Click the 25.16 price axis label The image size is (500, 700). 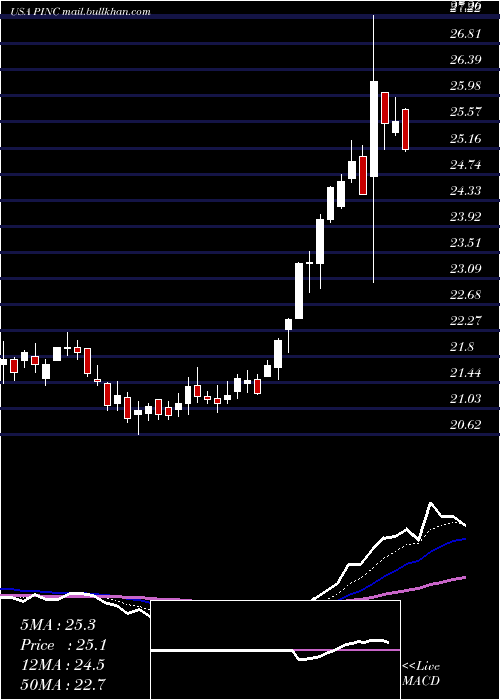coord(466,139)
